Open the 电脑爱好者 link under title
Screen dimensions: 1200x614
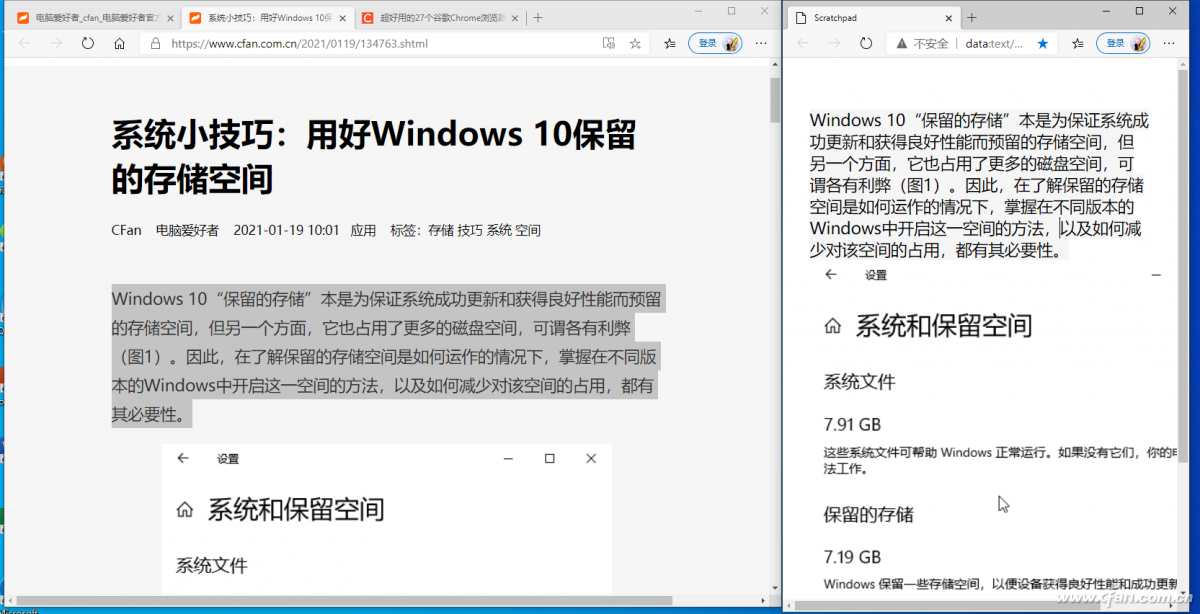(187, 230)
